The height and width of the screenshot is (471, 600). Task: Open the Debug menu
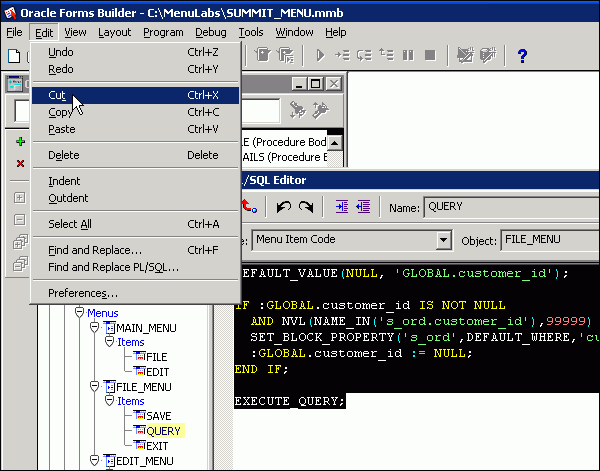click(x=210, y=33)
